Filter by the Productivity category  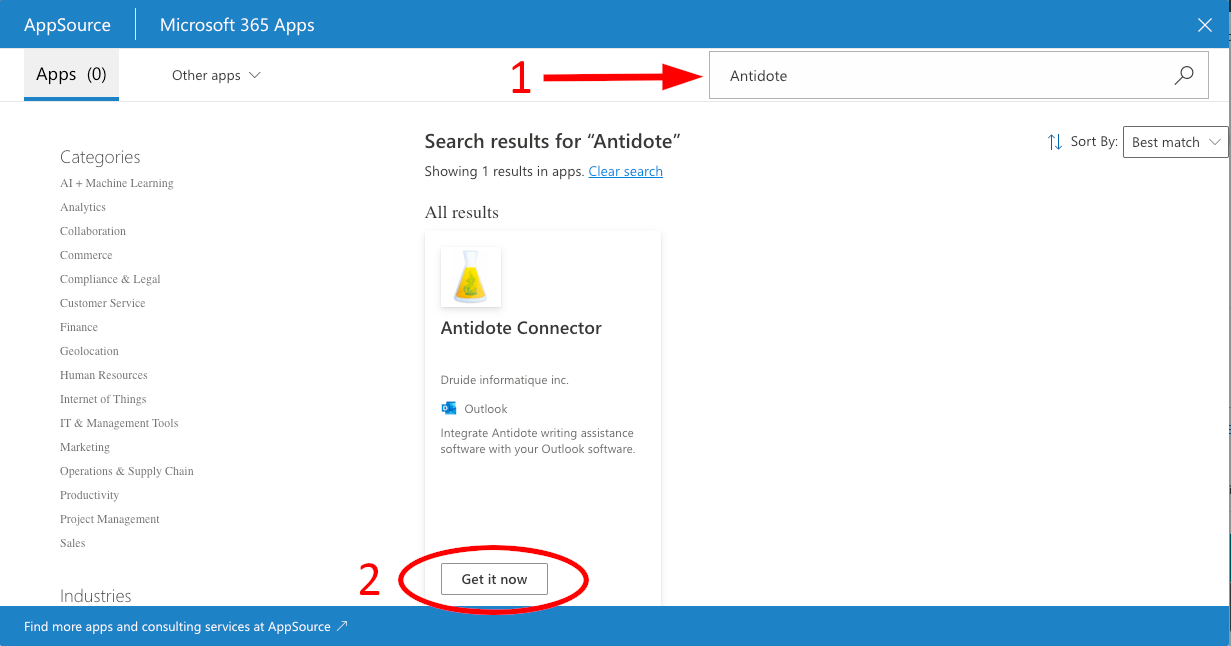pyautogui.click(x=89, y=495)
